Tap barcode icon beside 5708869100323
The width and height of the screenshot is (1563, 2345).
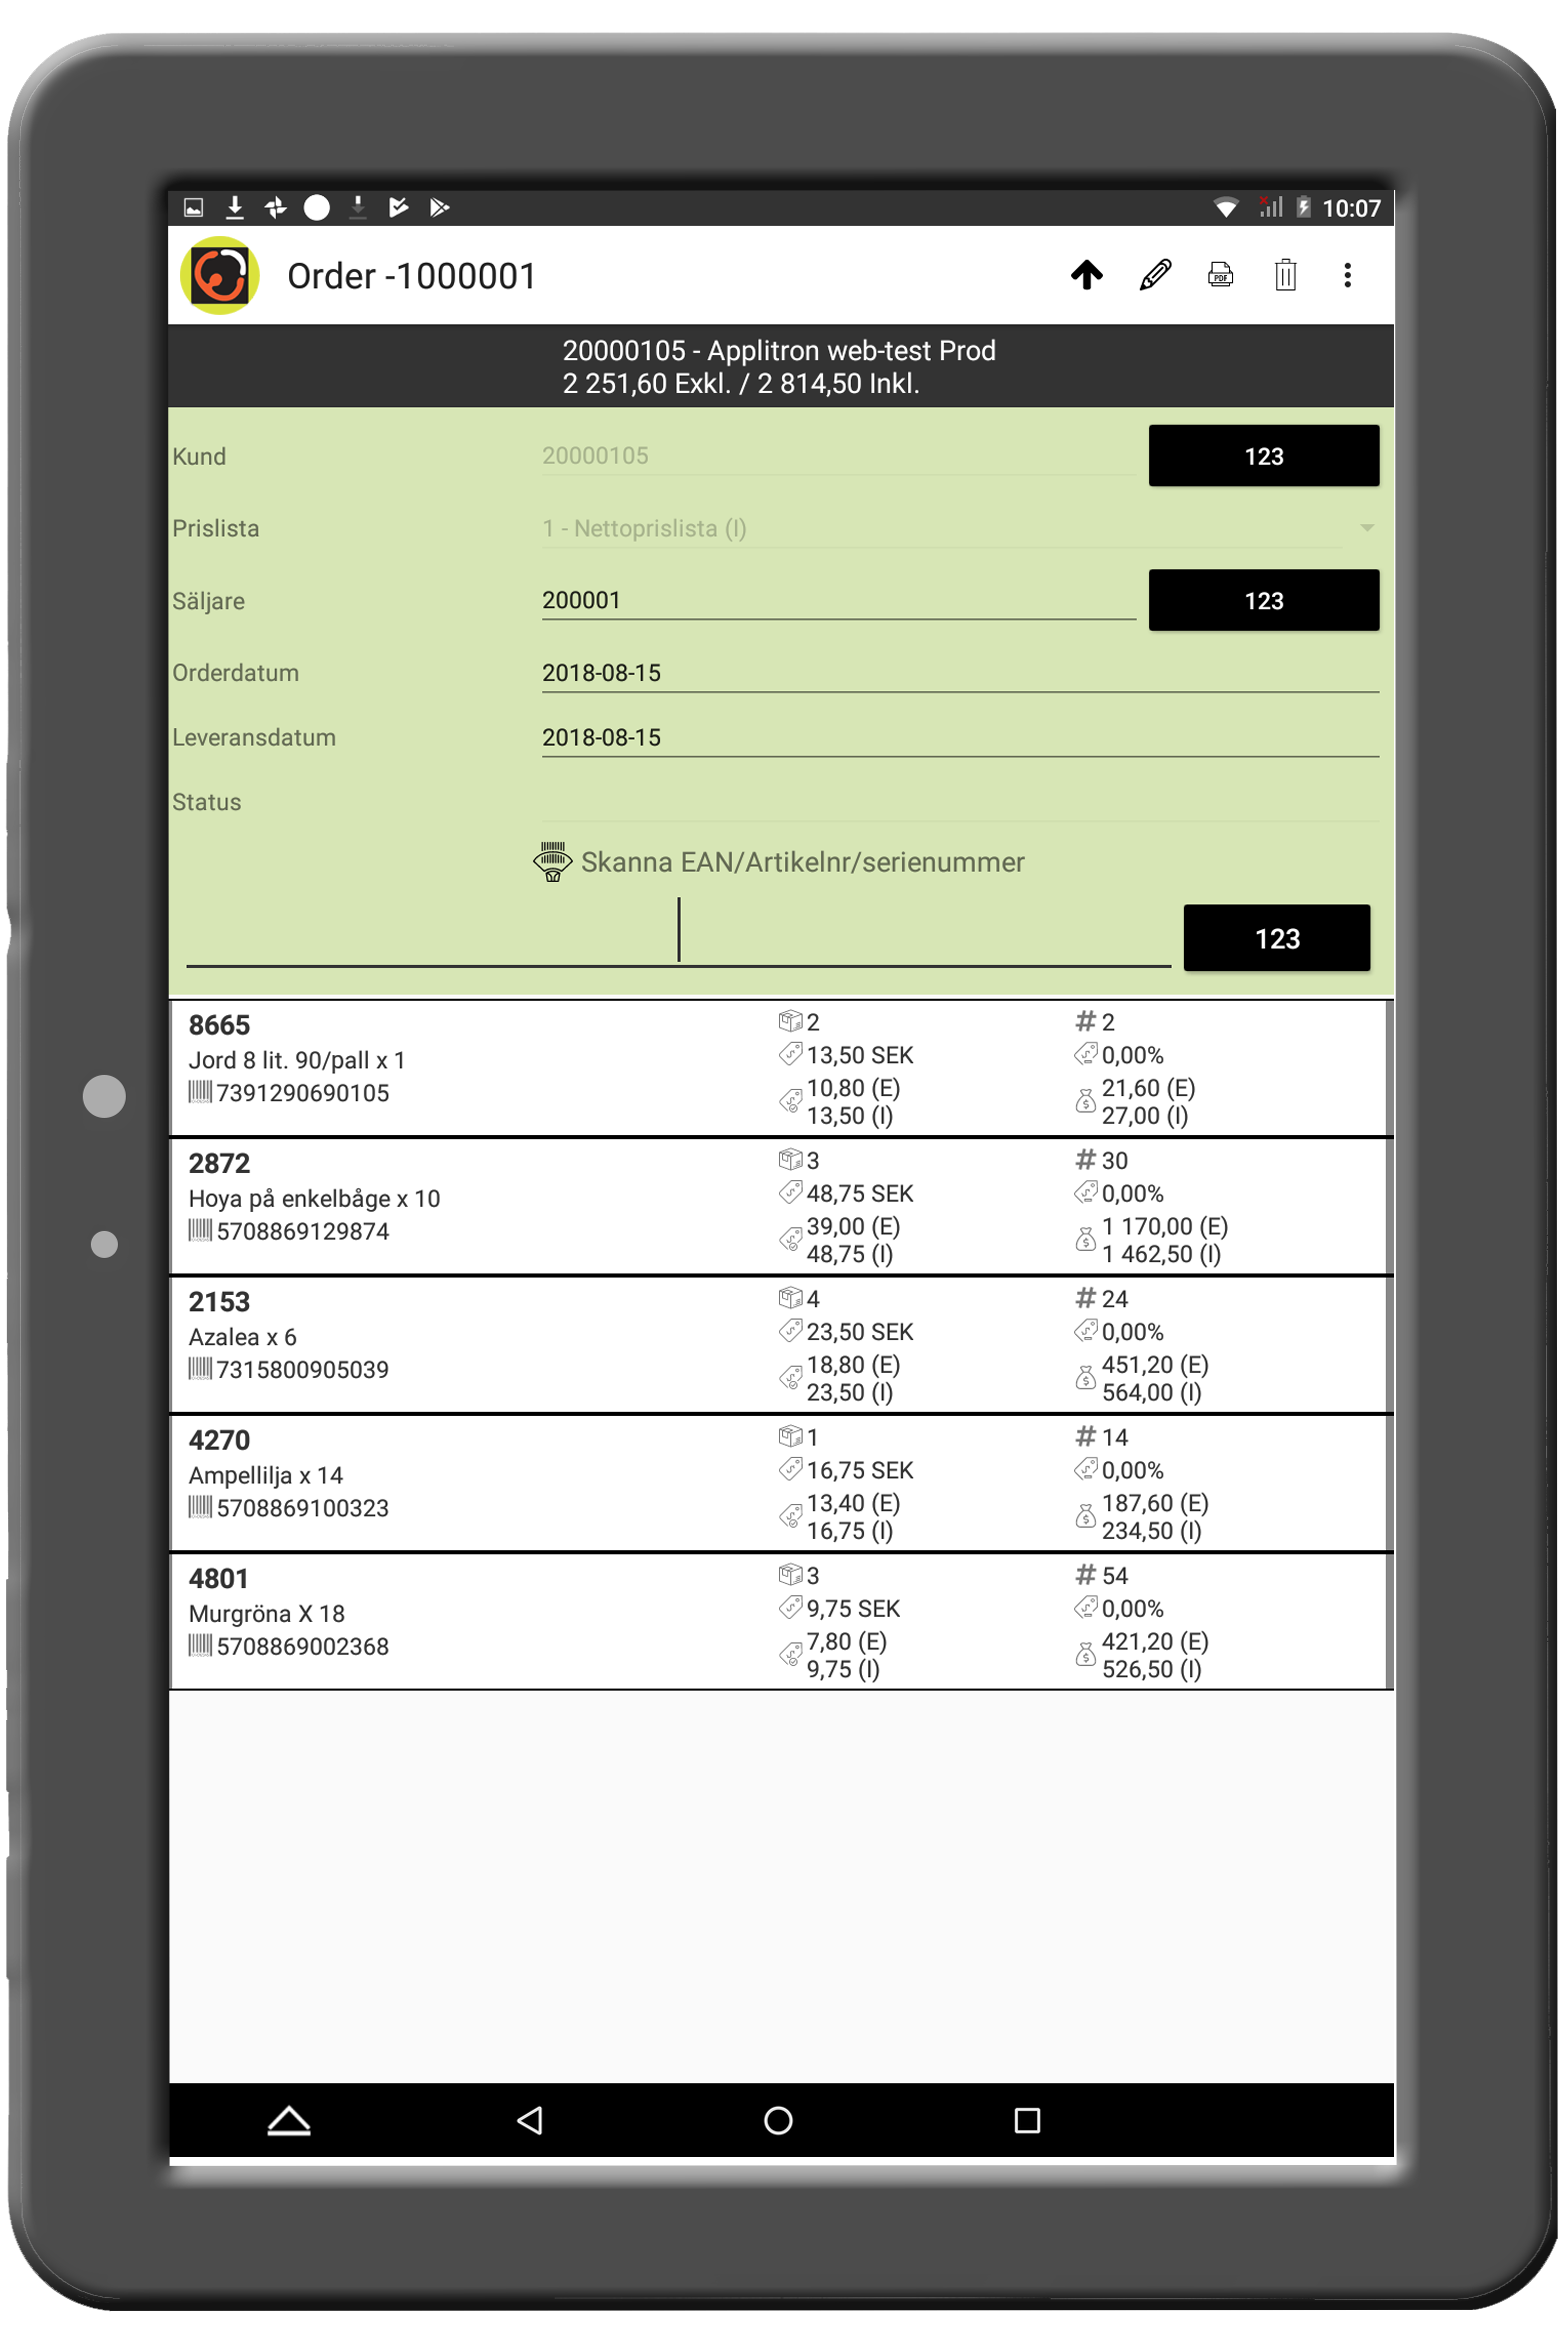pos(200,1506)
